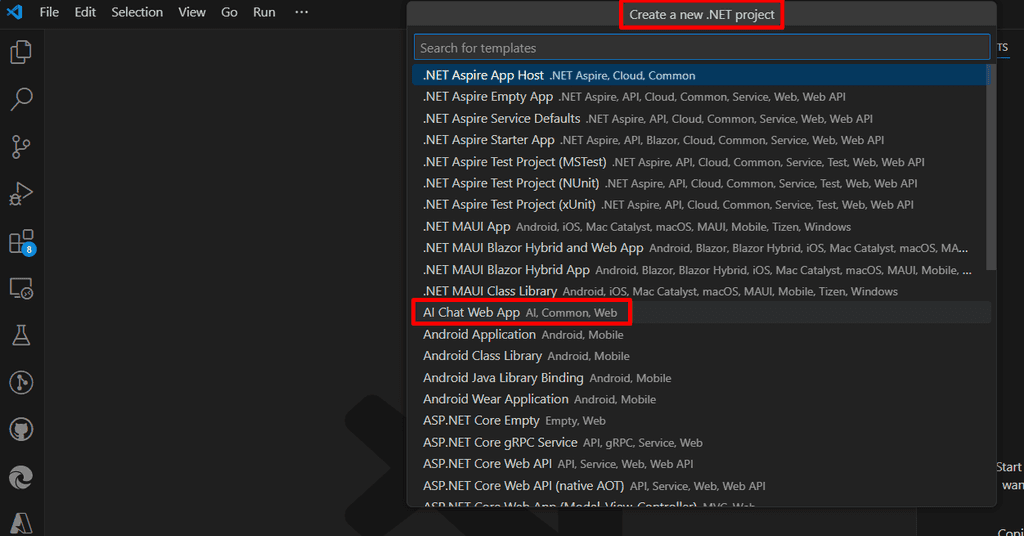Select AI Chat Web App template
This screenshot has width=1024, height=536.
(x=701, y=312)
